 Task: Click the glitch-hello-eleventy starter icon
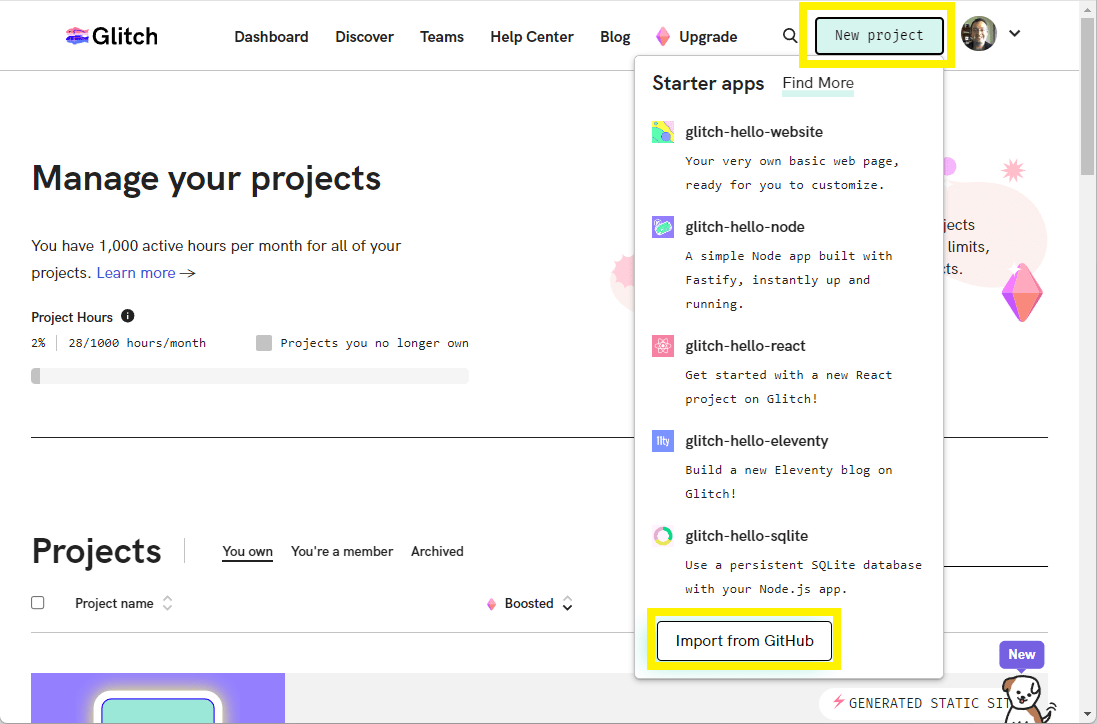(x=662, y=440)
